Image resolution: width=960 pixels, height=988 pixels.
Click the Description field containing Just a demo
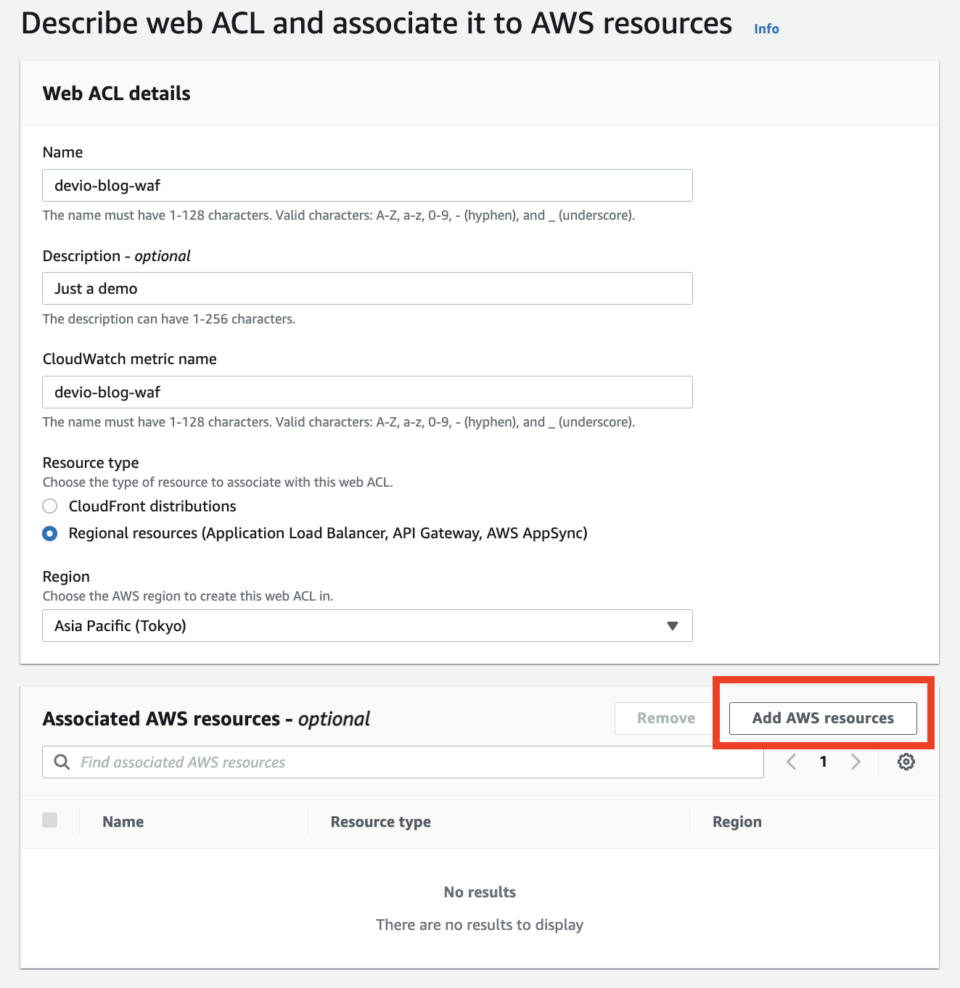click(x=367, y=288)
